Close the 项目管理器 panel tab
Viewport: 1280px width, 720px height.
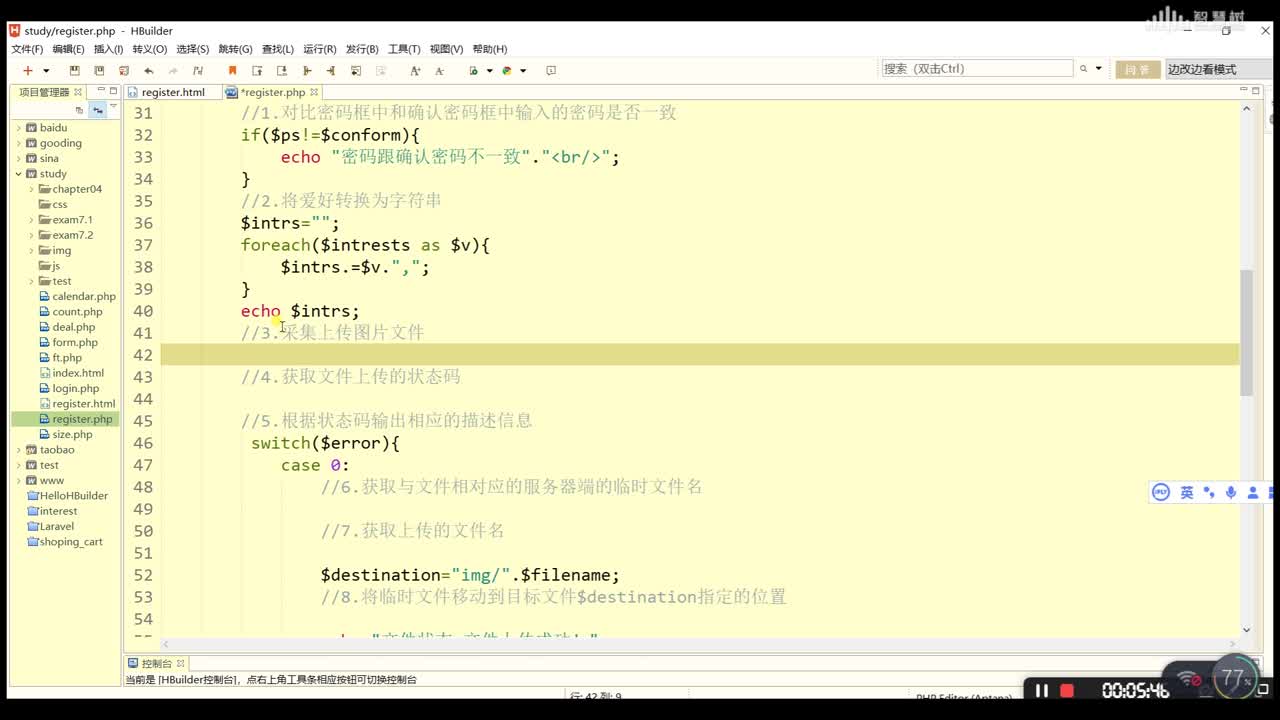click(78, 92)
